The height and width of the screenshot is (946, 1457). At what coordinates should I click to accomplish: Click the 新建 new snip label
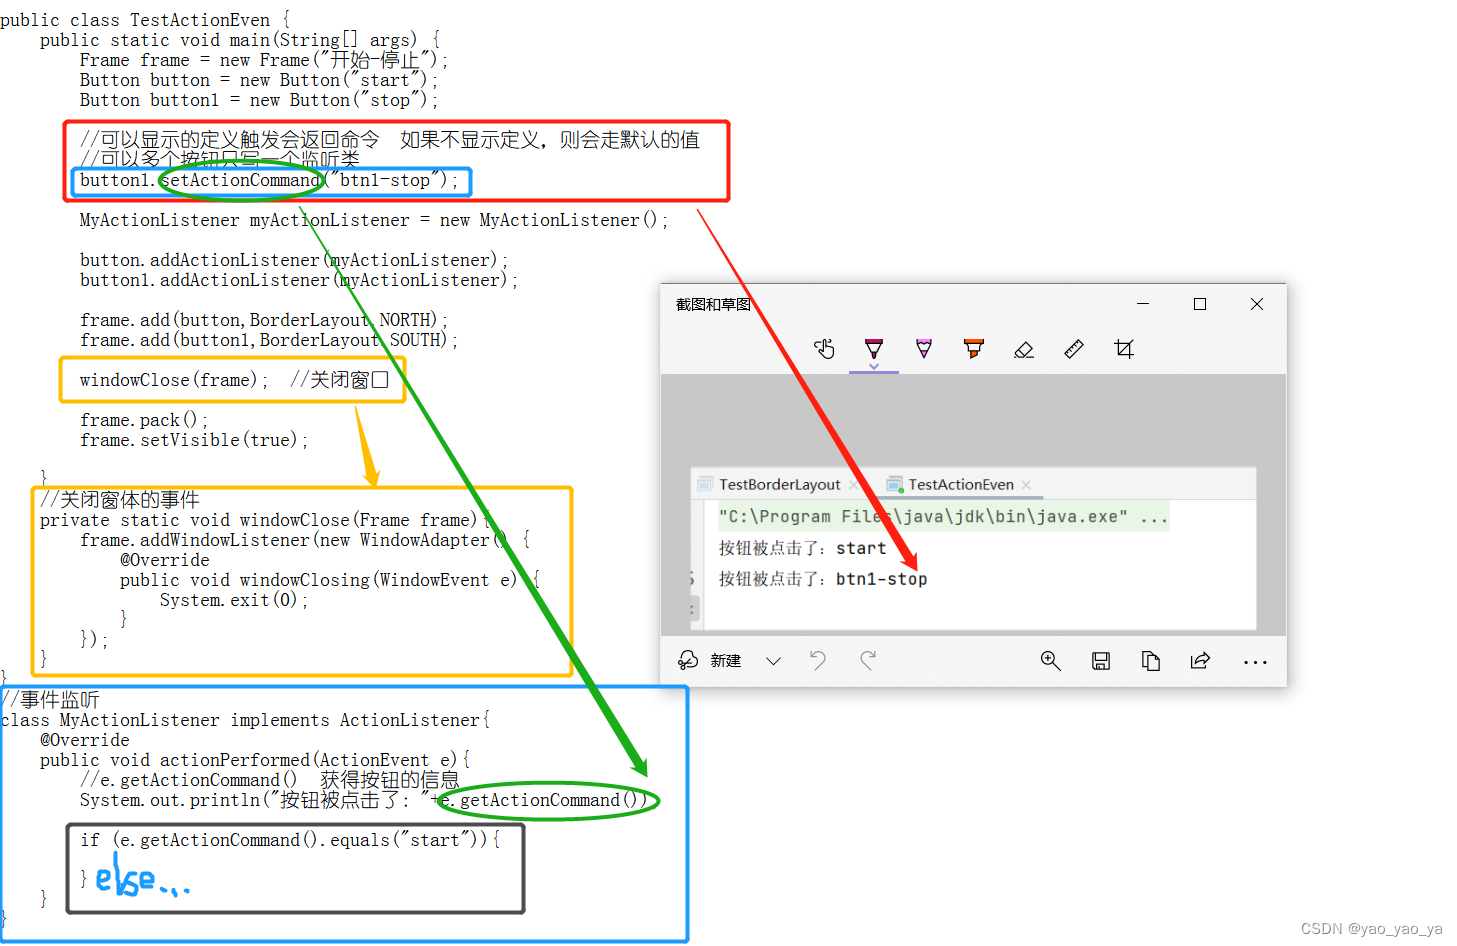coord(726,661)
